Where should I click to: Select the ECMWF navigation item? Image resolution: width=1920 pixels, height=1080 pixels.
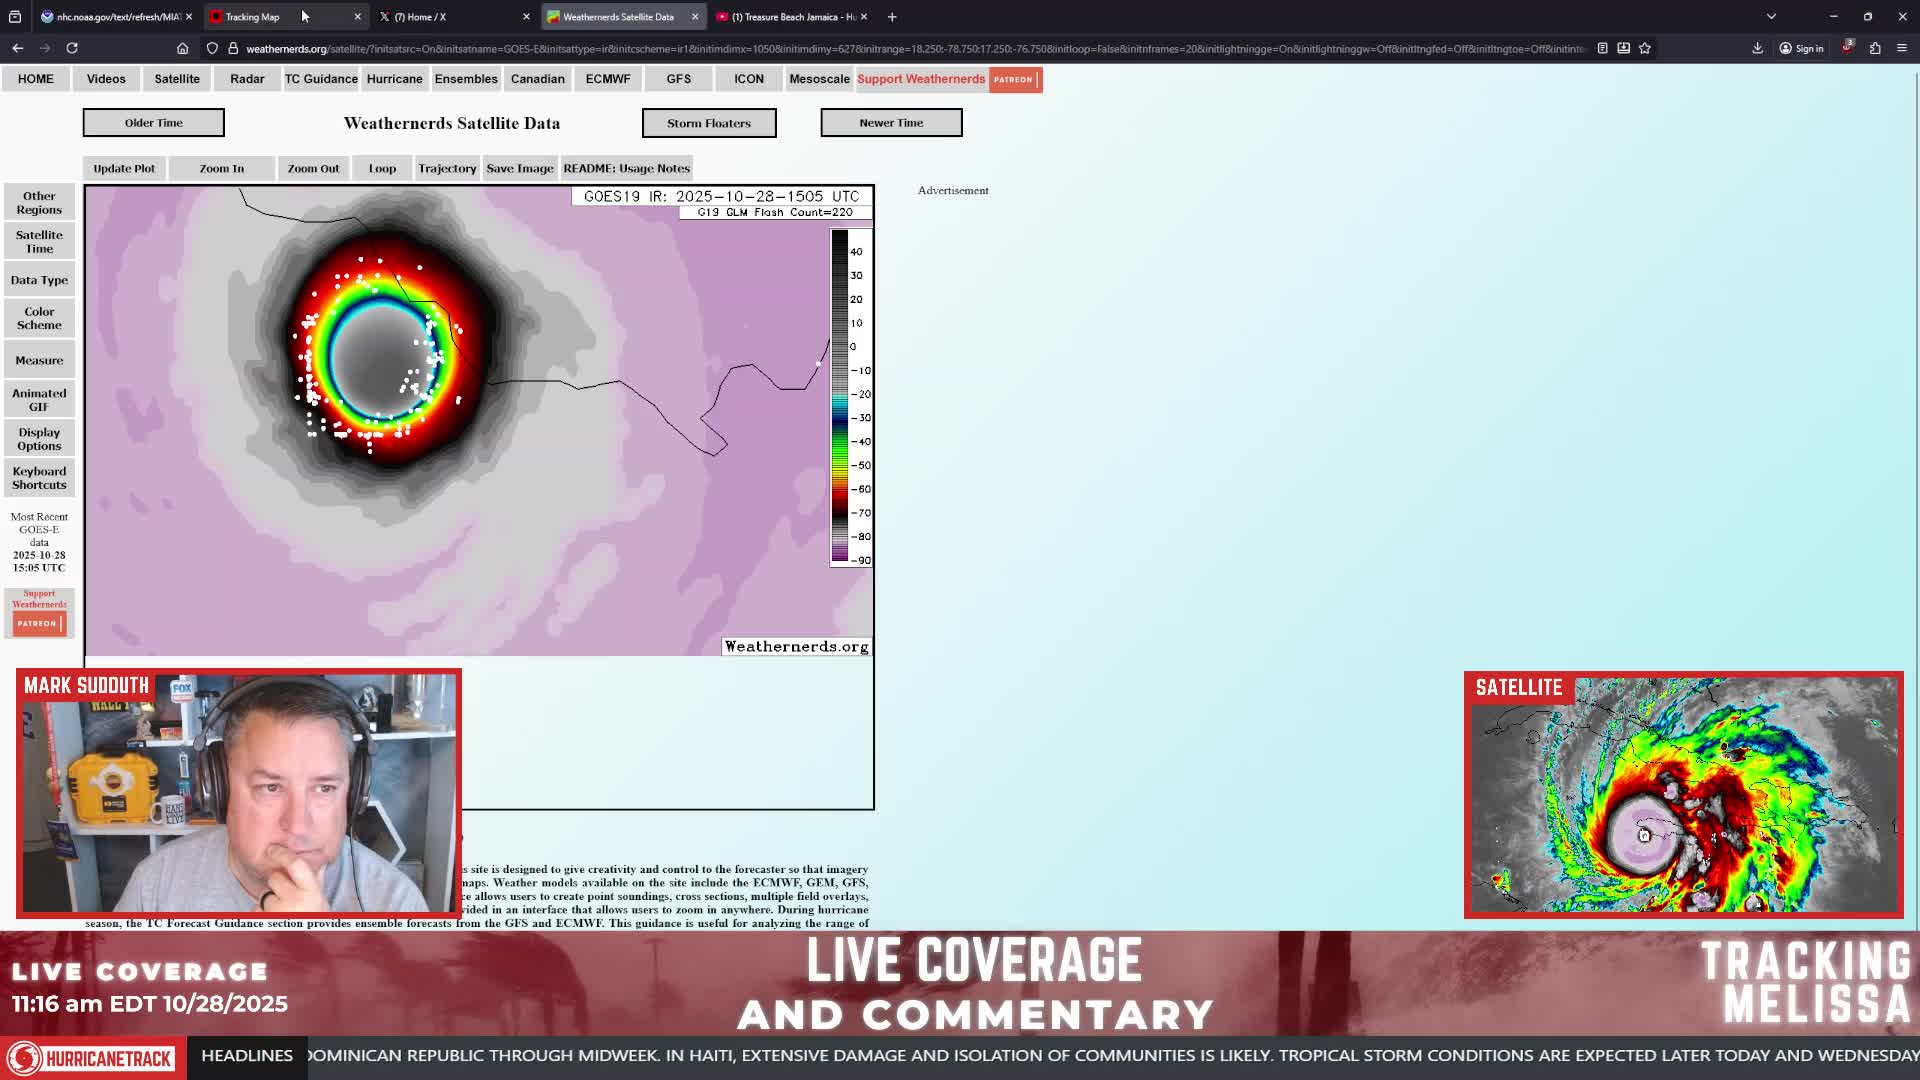[608, 79]
